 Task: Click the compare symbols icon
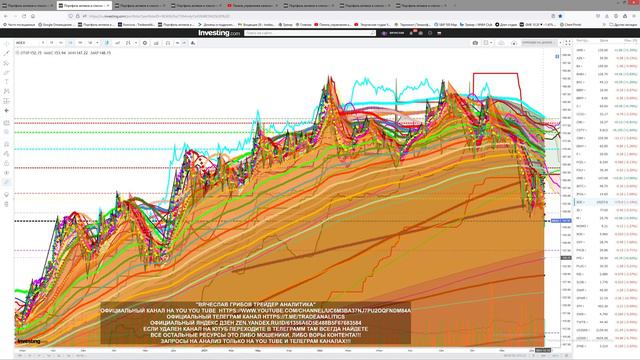(x=118, y=43)
